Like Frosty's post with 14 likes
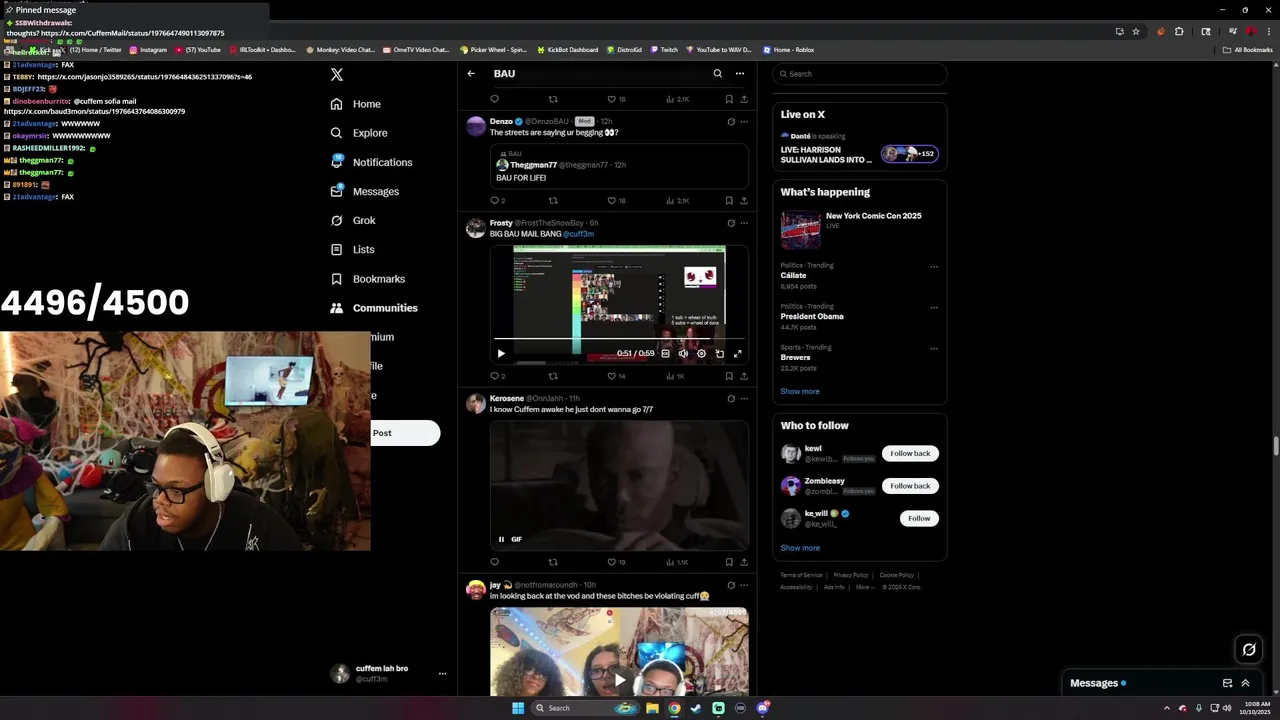The image size is (1280, 720). click(x=616, y=377)
